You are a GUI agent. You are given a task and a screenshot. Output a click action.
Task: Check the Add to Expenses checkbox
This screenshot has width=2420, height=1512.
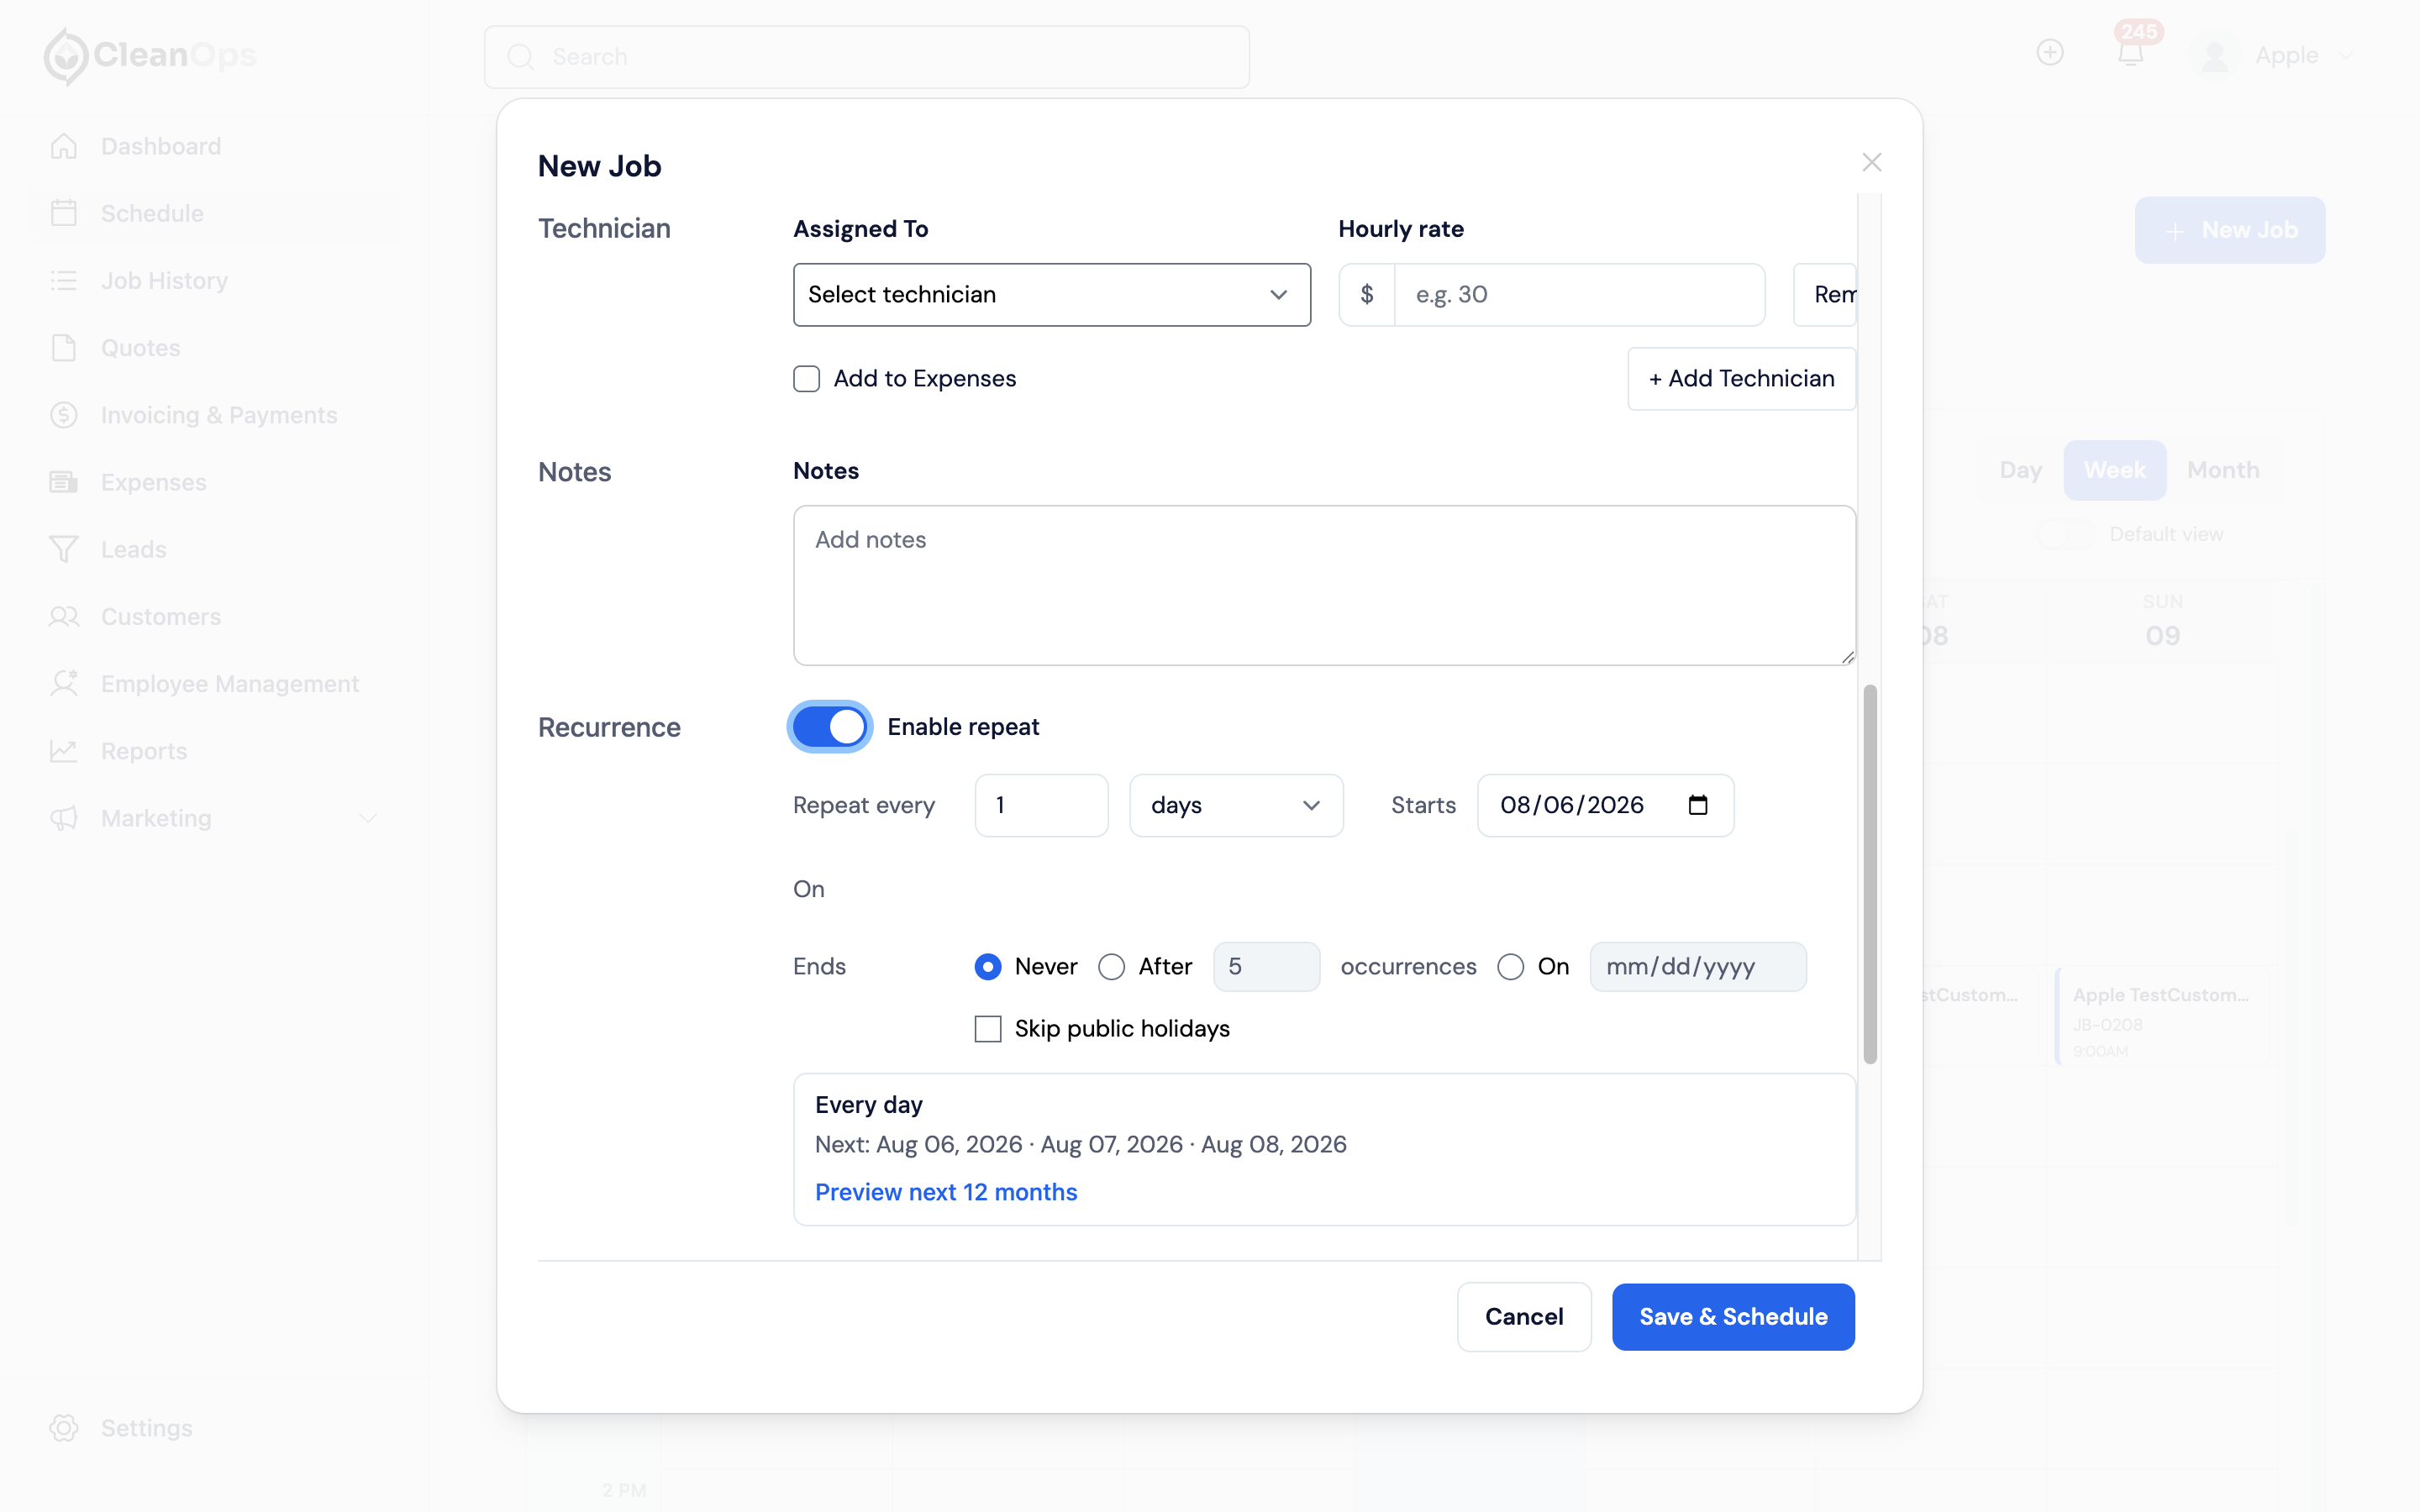pos(806,379)
